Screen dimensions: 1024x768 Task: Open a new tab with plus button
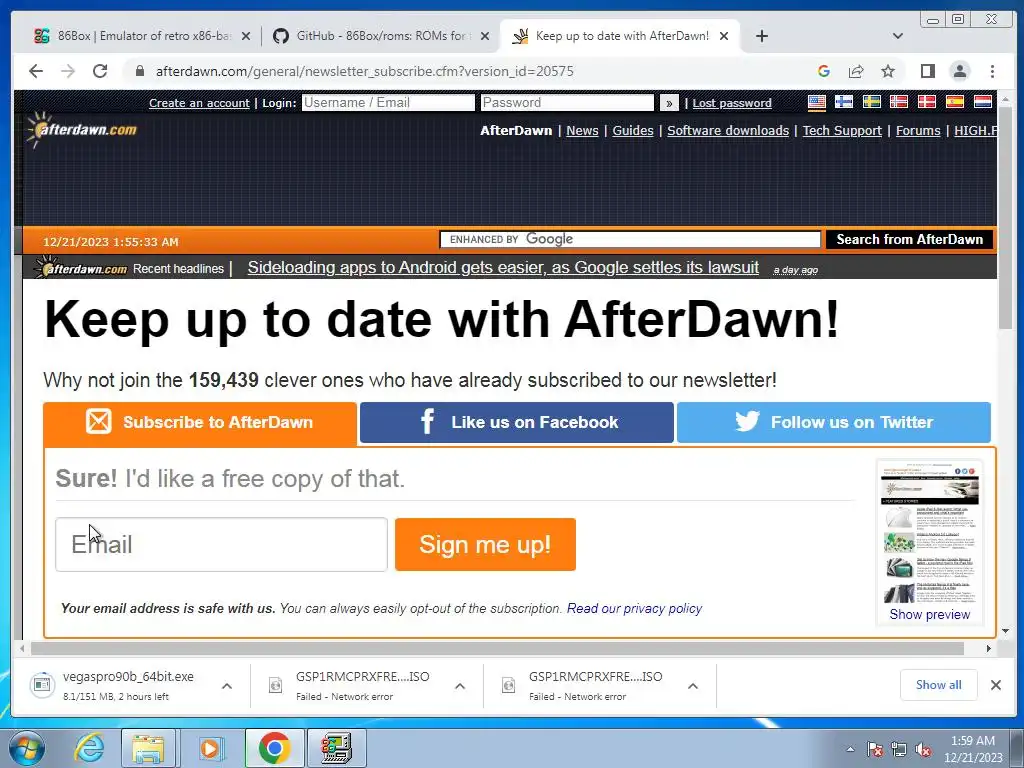tap(761, 36)
